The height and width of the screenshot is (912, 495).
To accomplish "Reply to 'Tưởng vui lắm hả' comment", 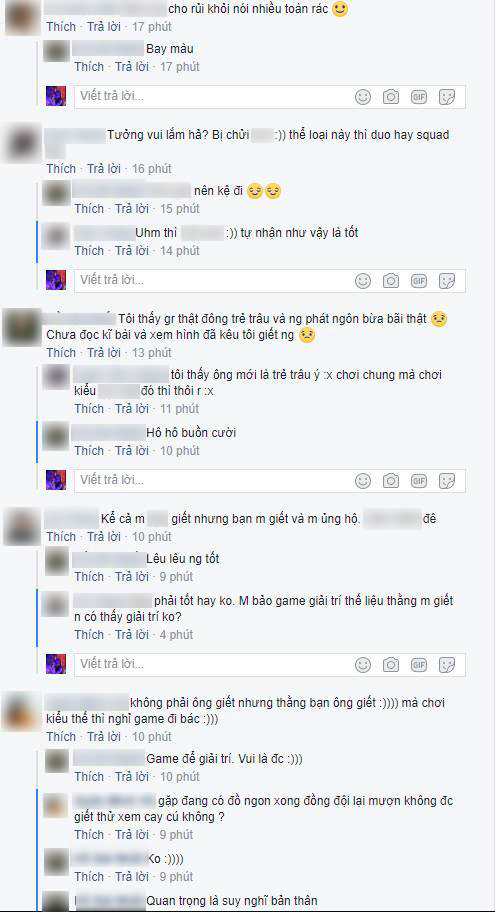I will coord(104,169).
